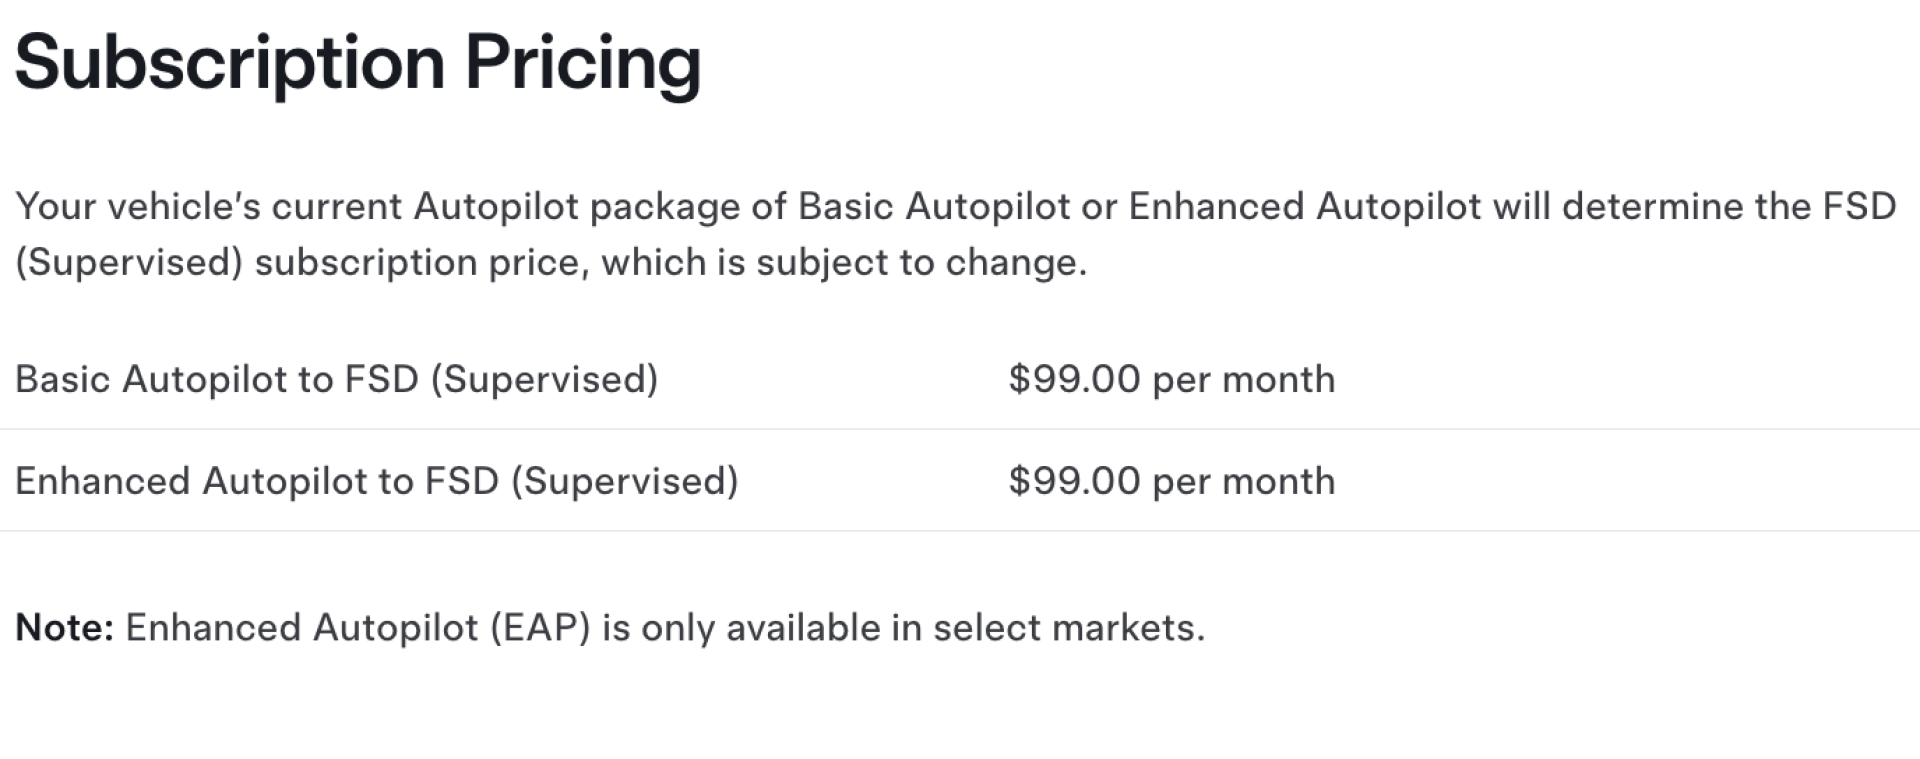Click the $99.00 price in the Enhanced Autopilot row
The width and height of the screenshot is (1920, 759).
point(1074,481)
